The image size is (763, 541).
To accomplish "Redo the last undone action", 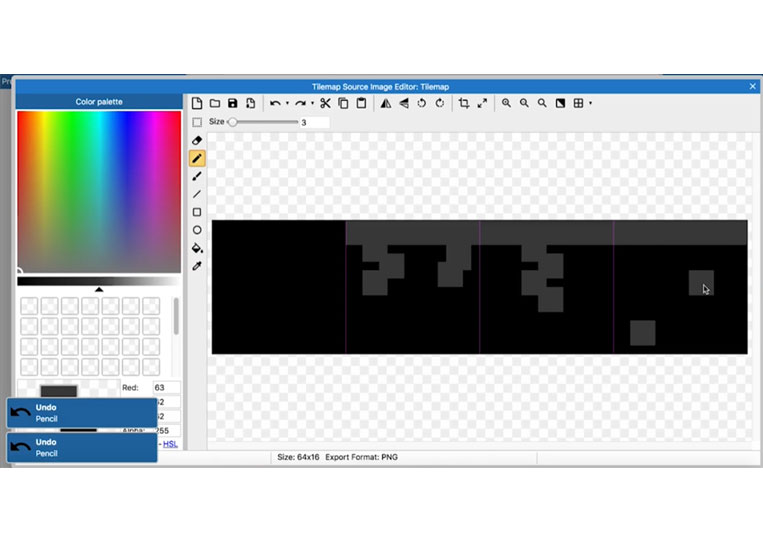I will tap(300, 103).
